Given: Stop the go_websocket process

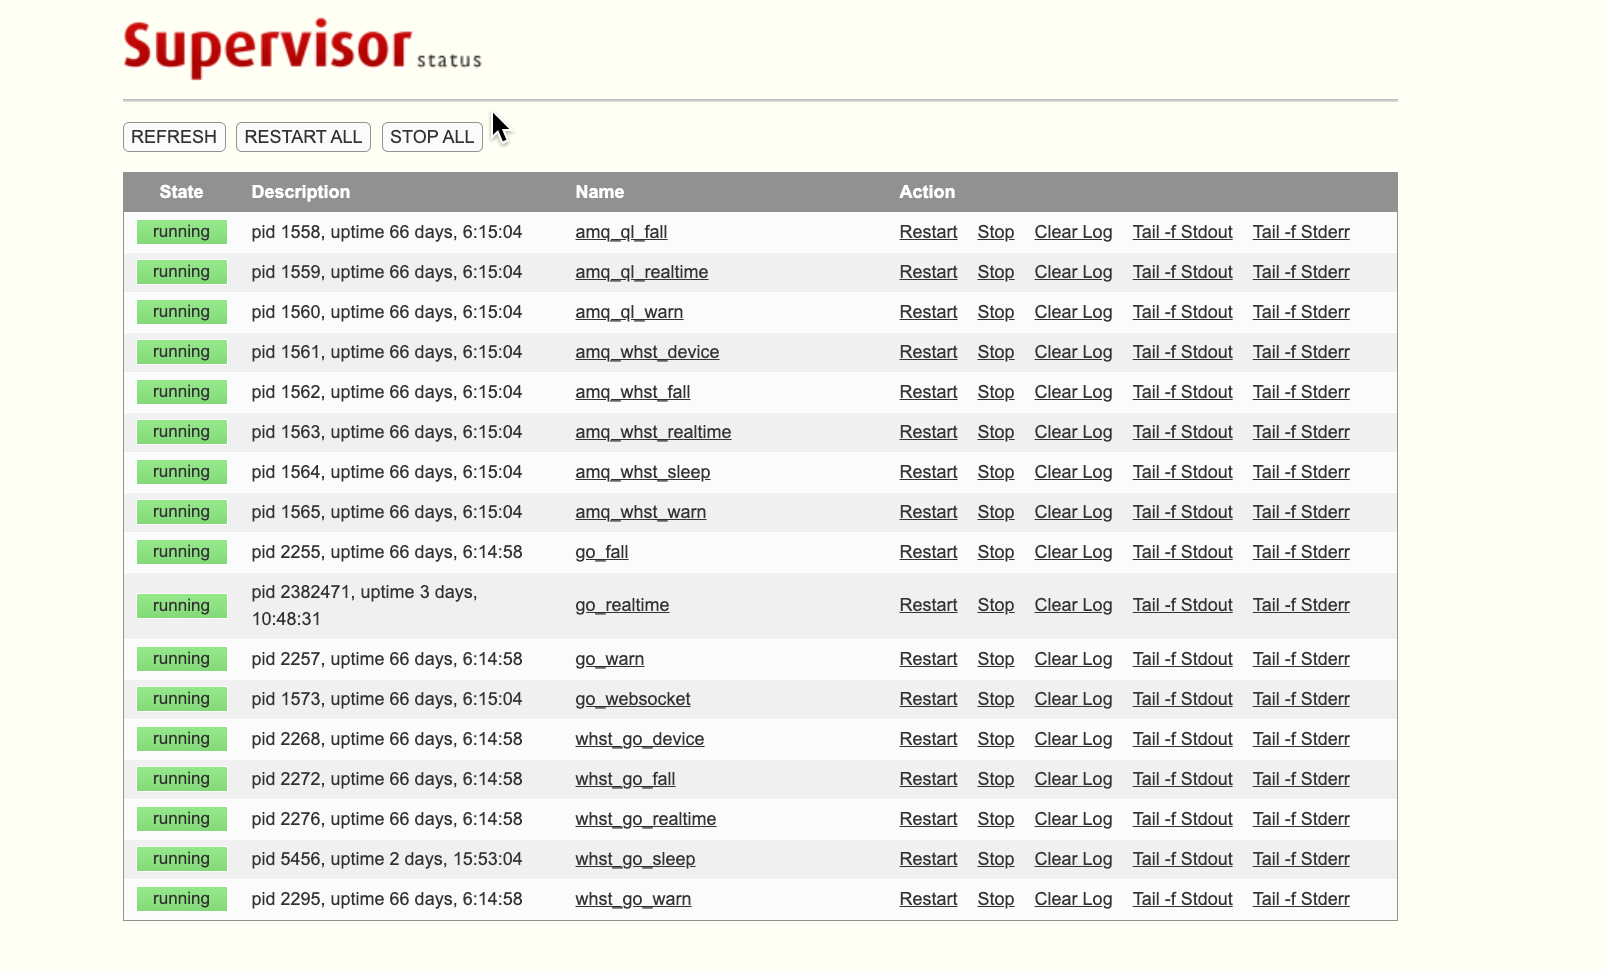Looking at the screenshot, I should click(996, 699).
